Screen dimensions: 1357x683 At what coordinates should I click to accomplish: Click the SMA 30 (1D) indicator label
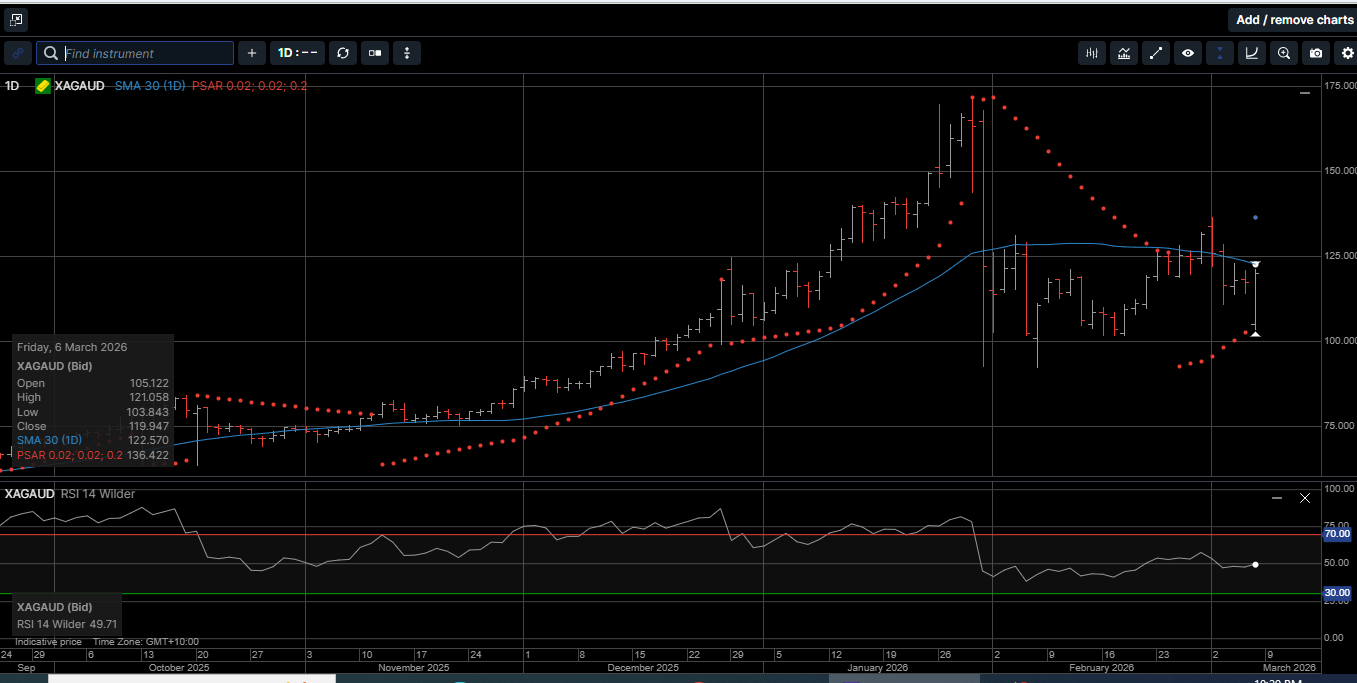click(x=150, y=86)
